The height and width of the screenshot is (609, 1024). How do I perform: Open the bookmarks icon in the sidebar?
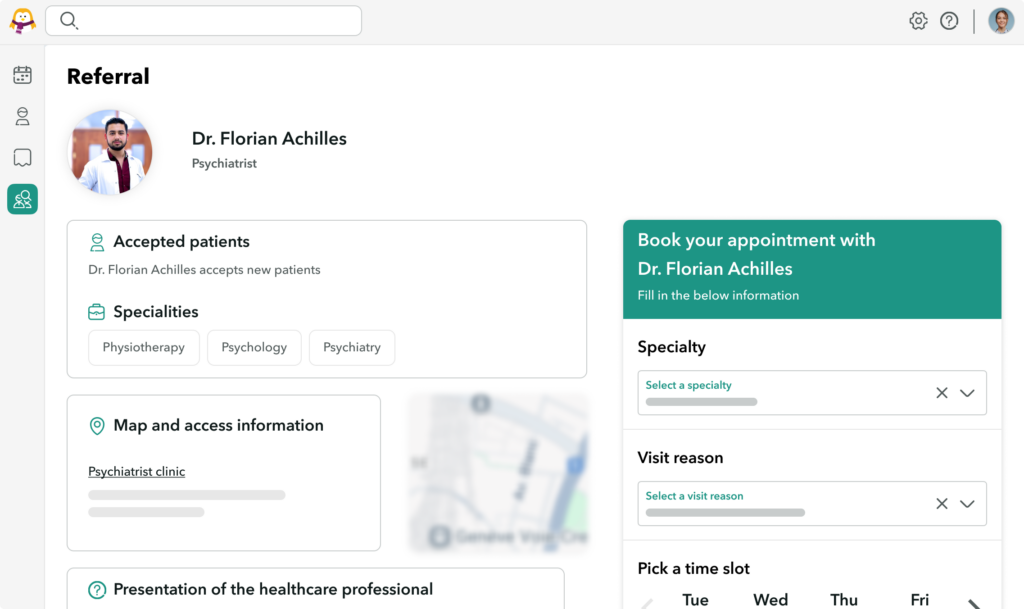pos(22,157)
